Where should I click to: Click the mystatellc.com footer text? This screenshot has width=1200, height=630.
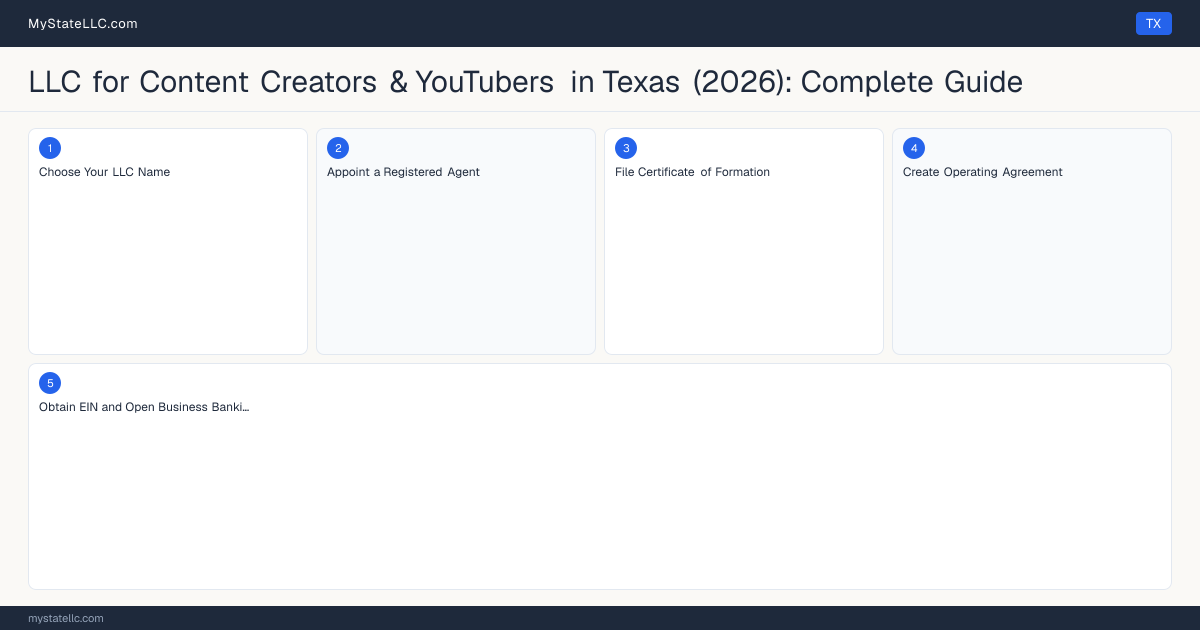tap(66, 618)
